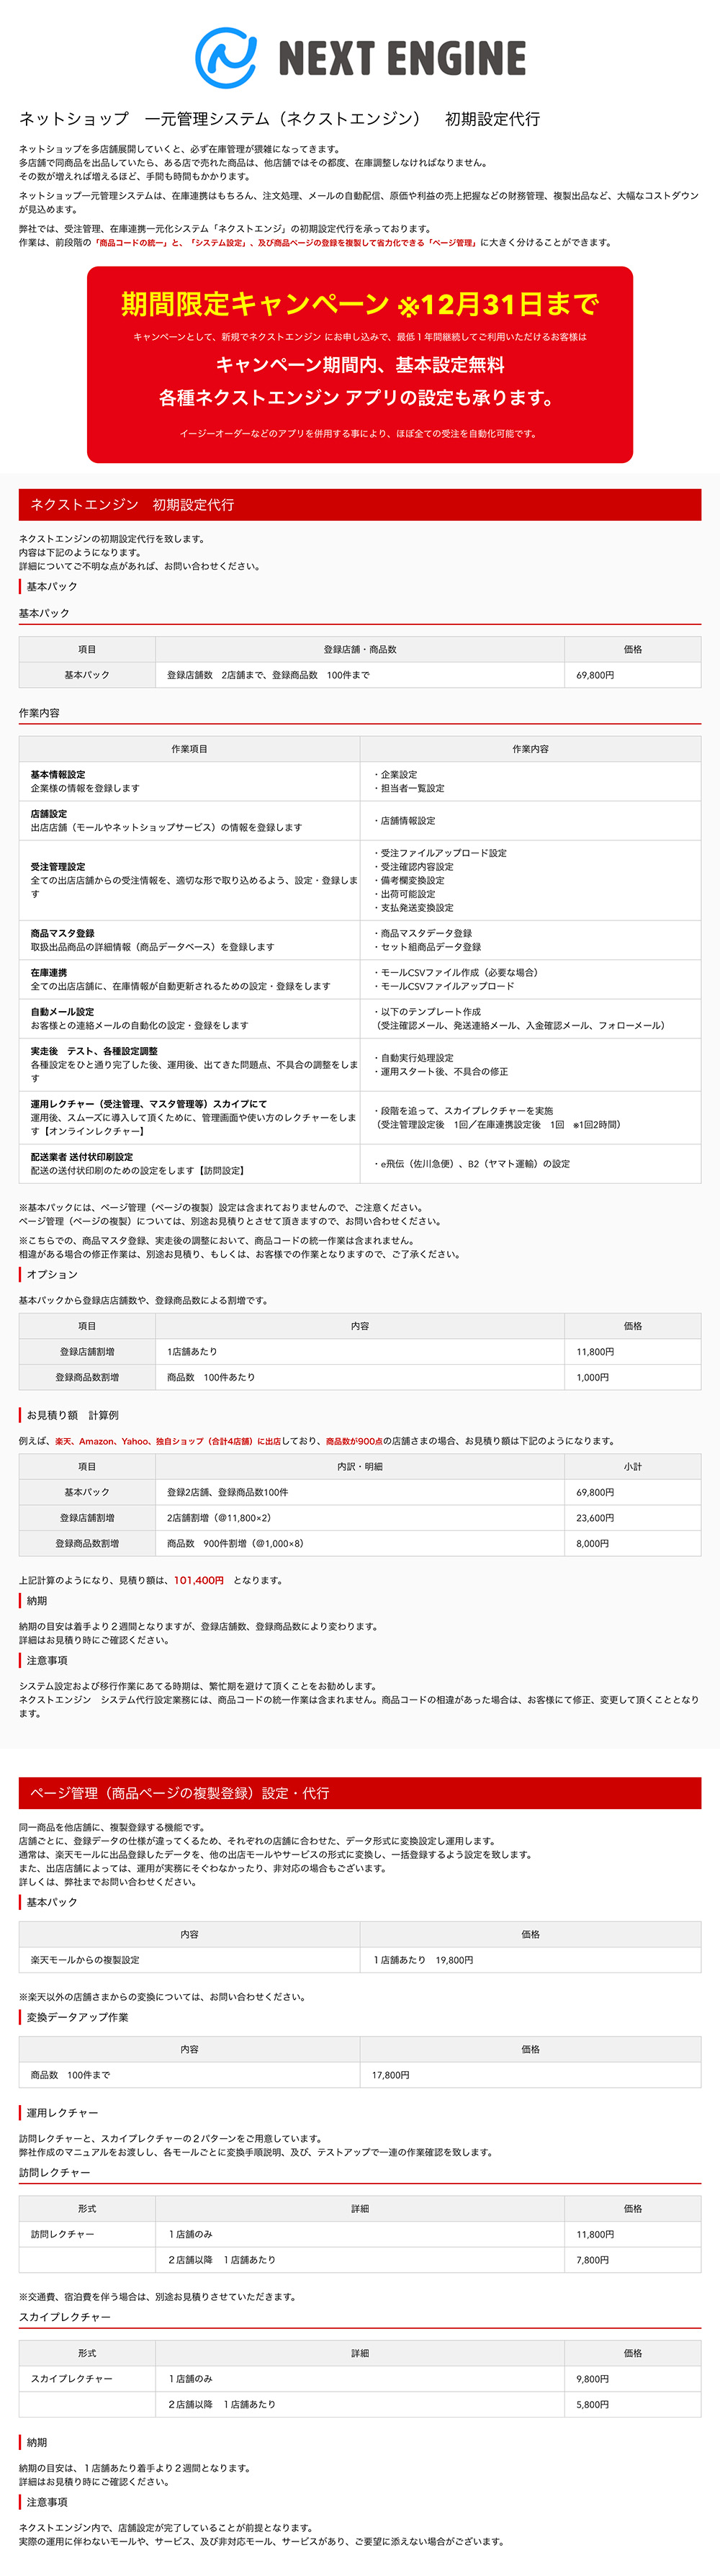Image resolution: width=720 pixels, height=2576 pixels.
Task: Click the 商品マスタ登録 row title
Action: 63,933
